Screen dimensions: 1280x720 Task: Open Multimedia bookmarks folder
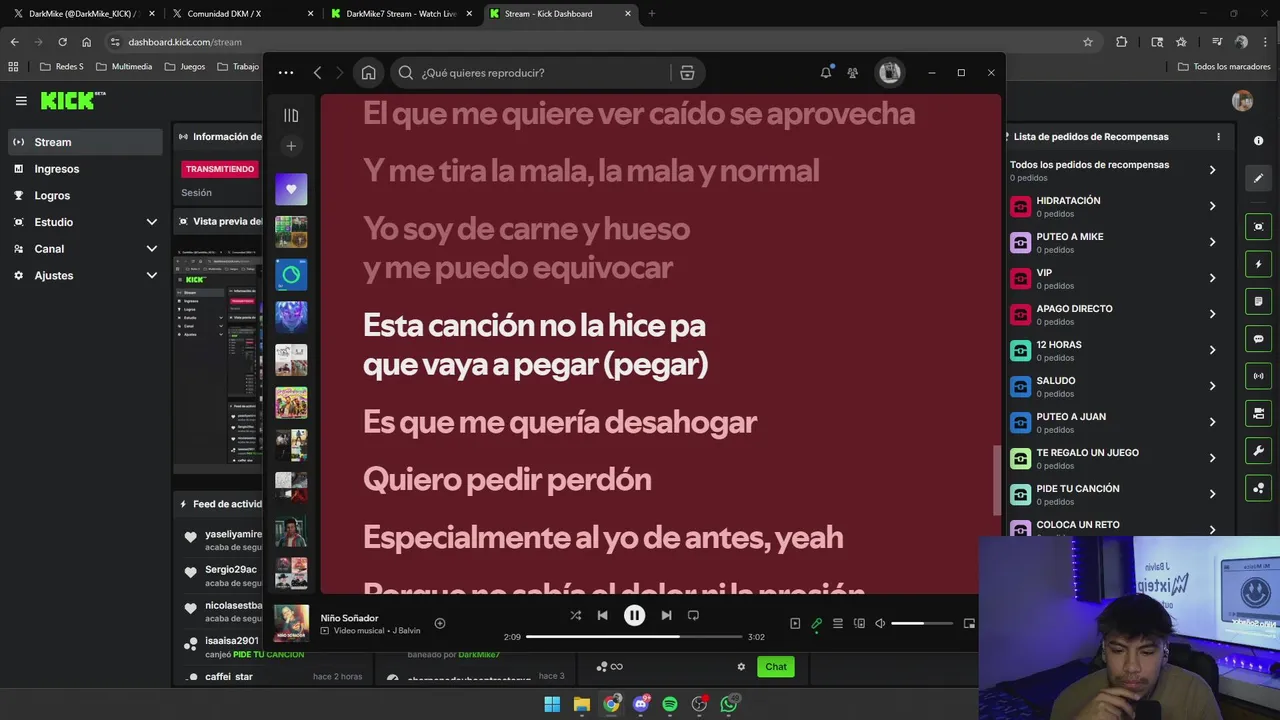(124, 67)
